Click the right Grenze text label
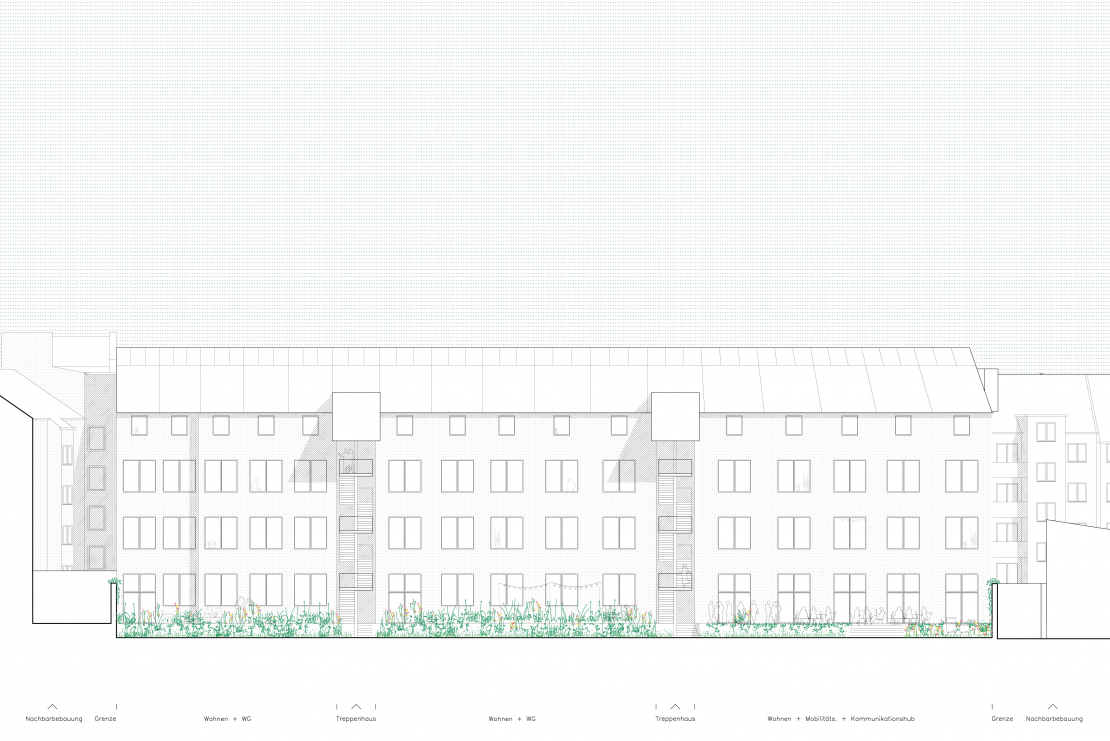Image resolution: width=1110 pixels, height=741 pixels. point(1002,719)
